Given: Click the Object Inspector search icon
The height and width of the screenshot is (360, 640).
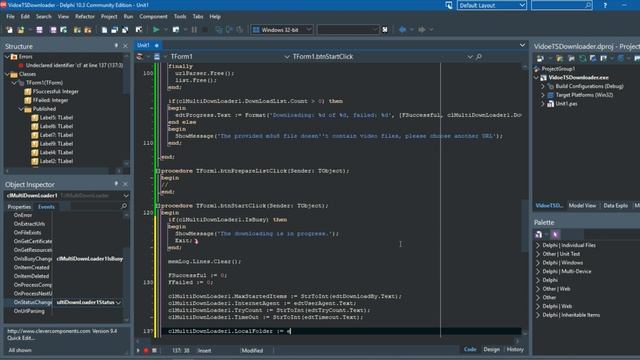Looking at the screenshot, I should (124, 207).
